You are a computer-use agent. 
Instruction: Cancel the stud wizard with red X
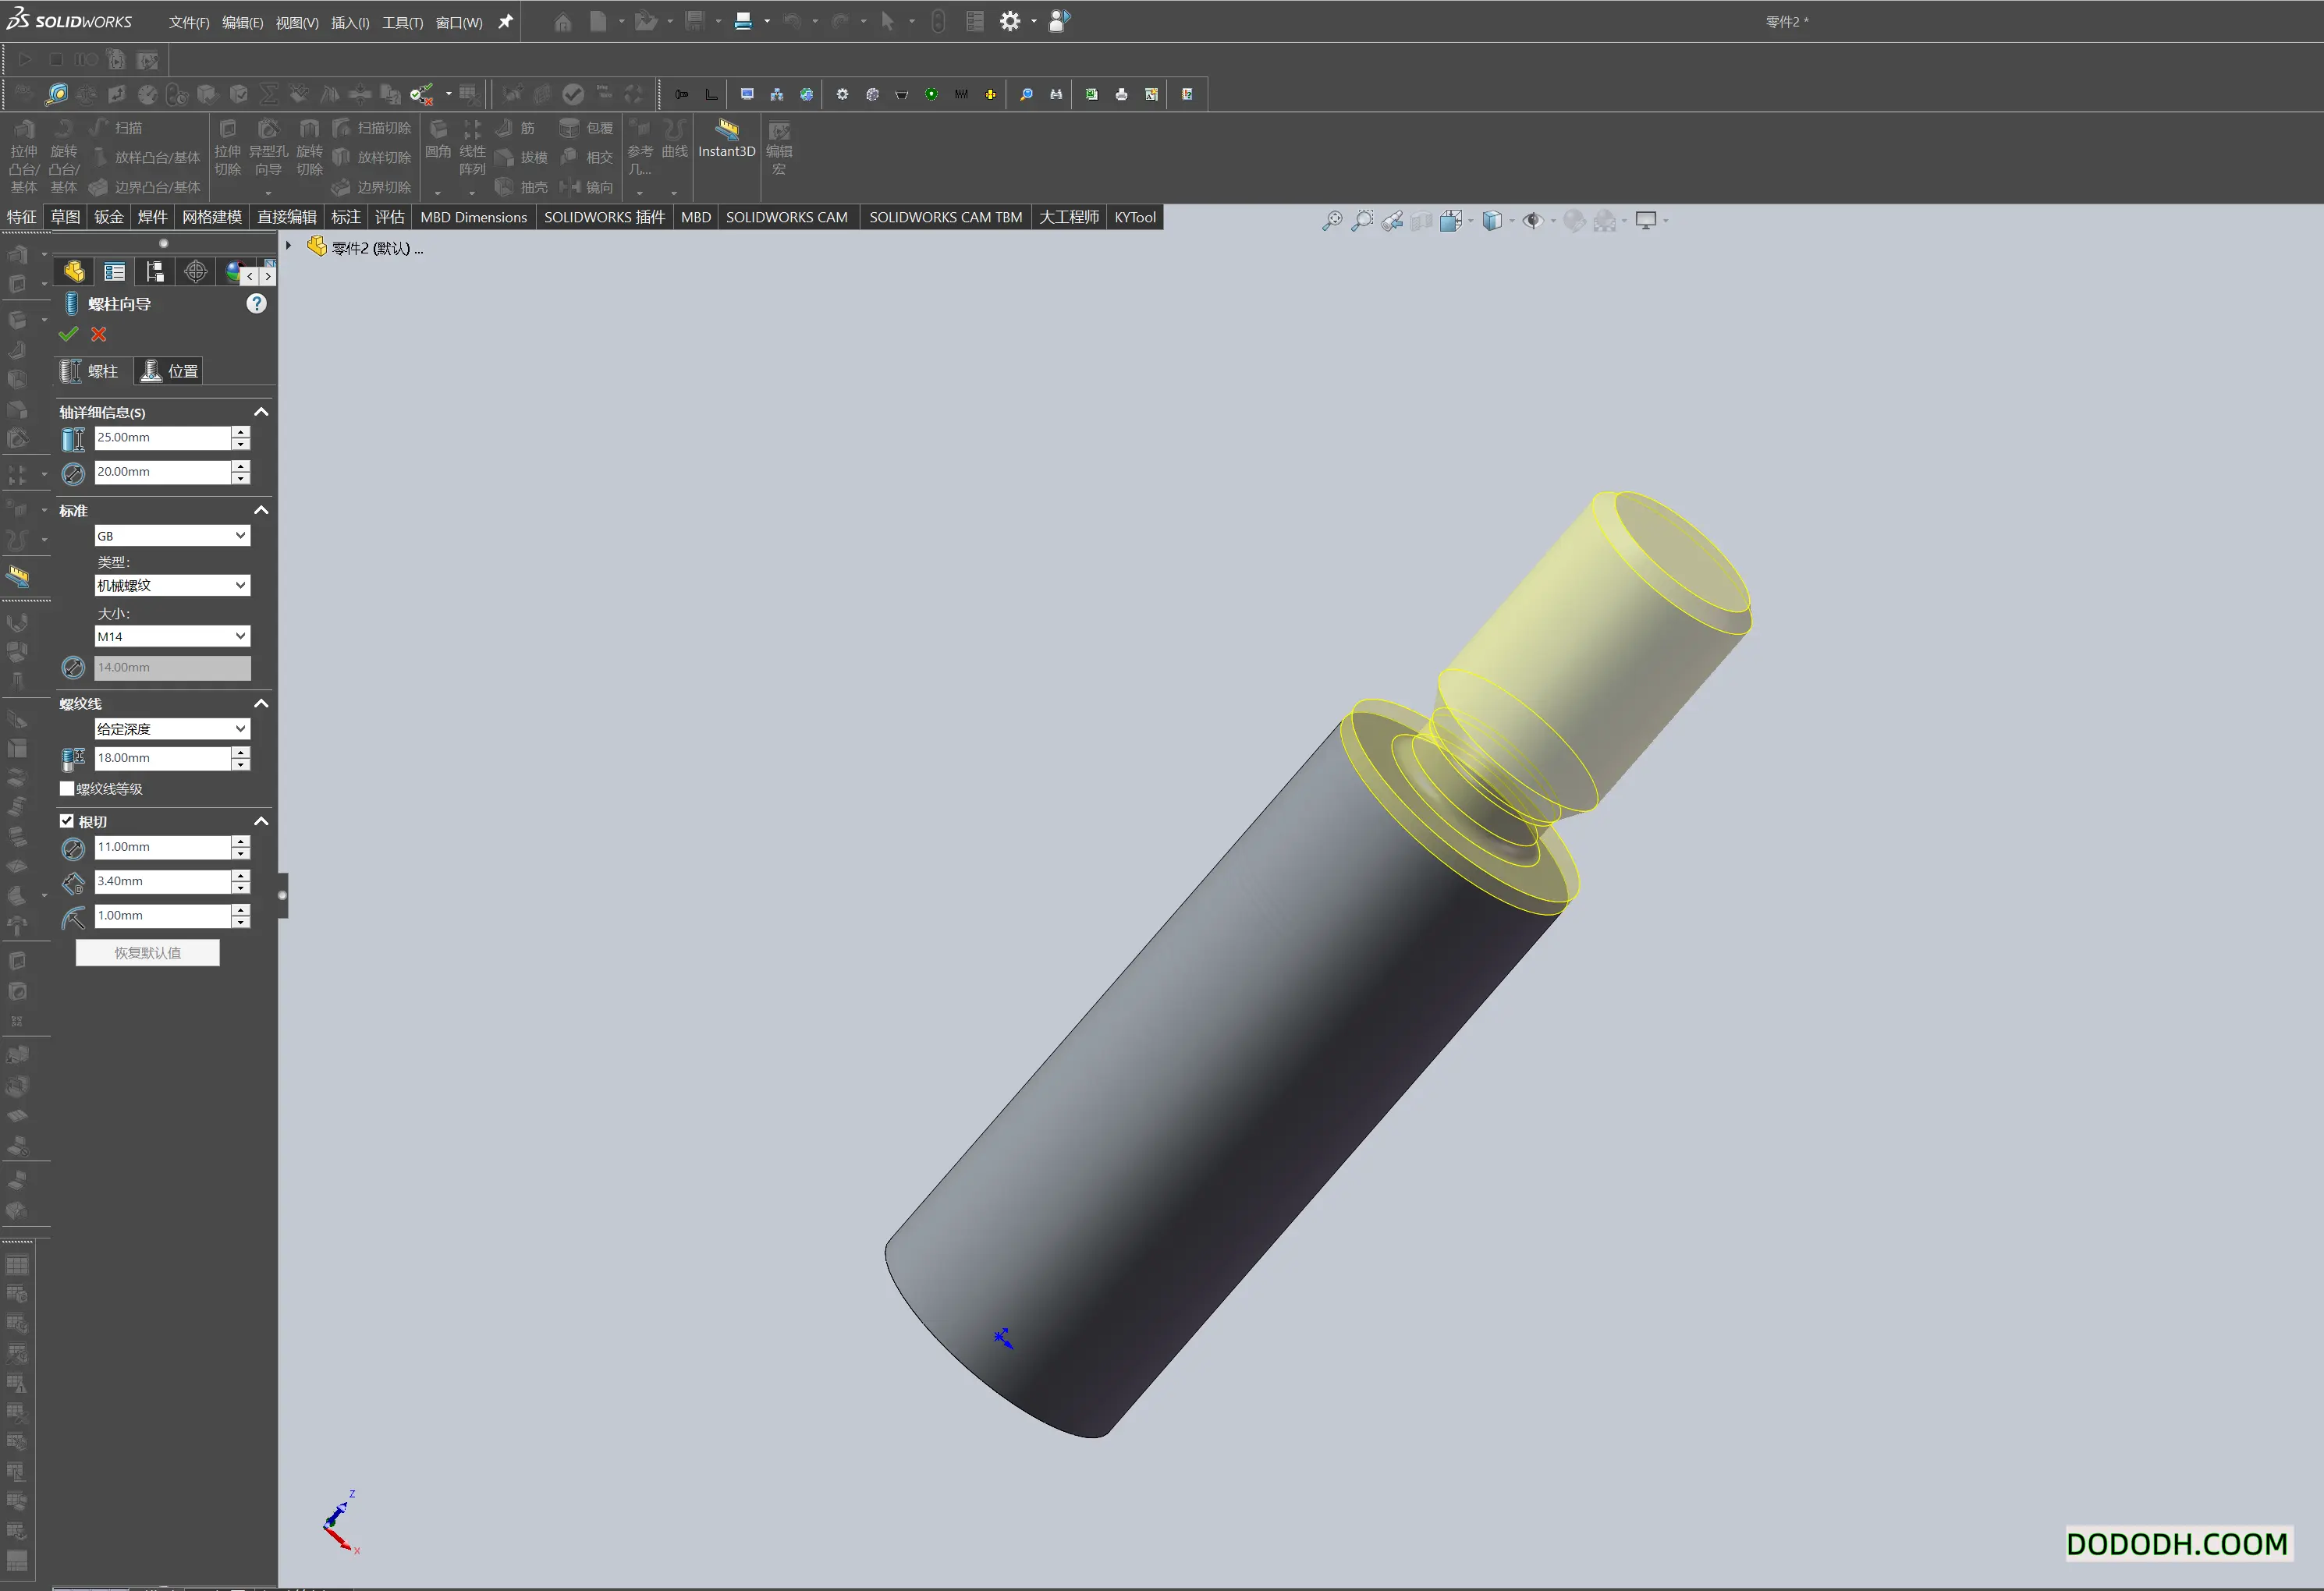point(98,334)
